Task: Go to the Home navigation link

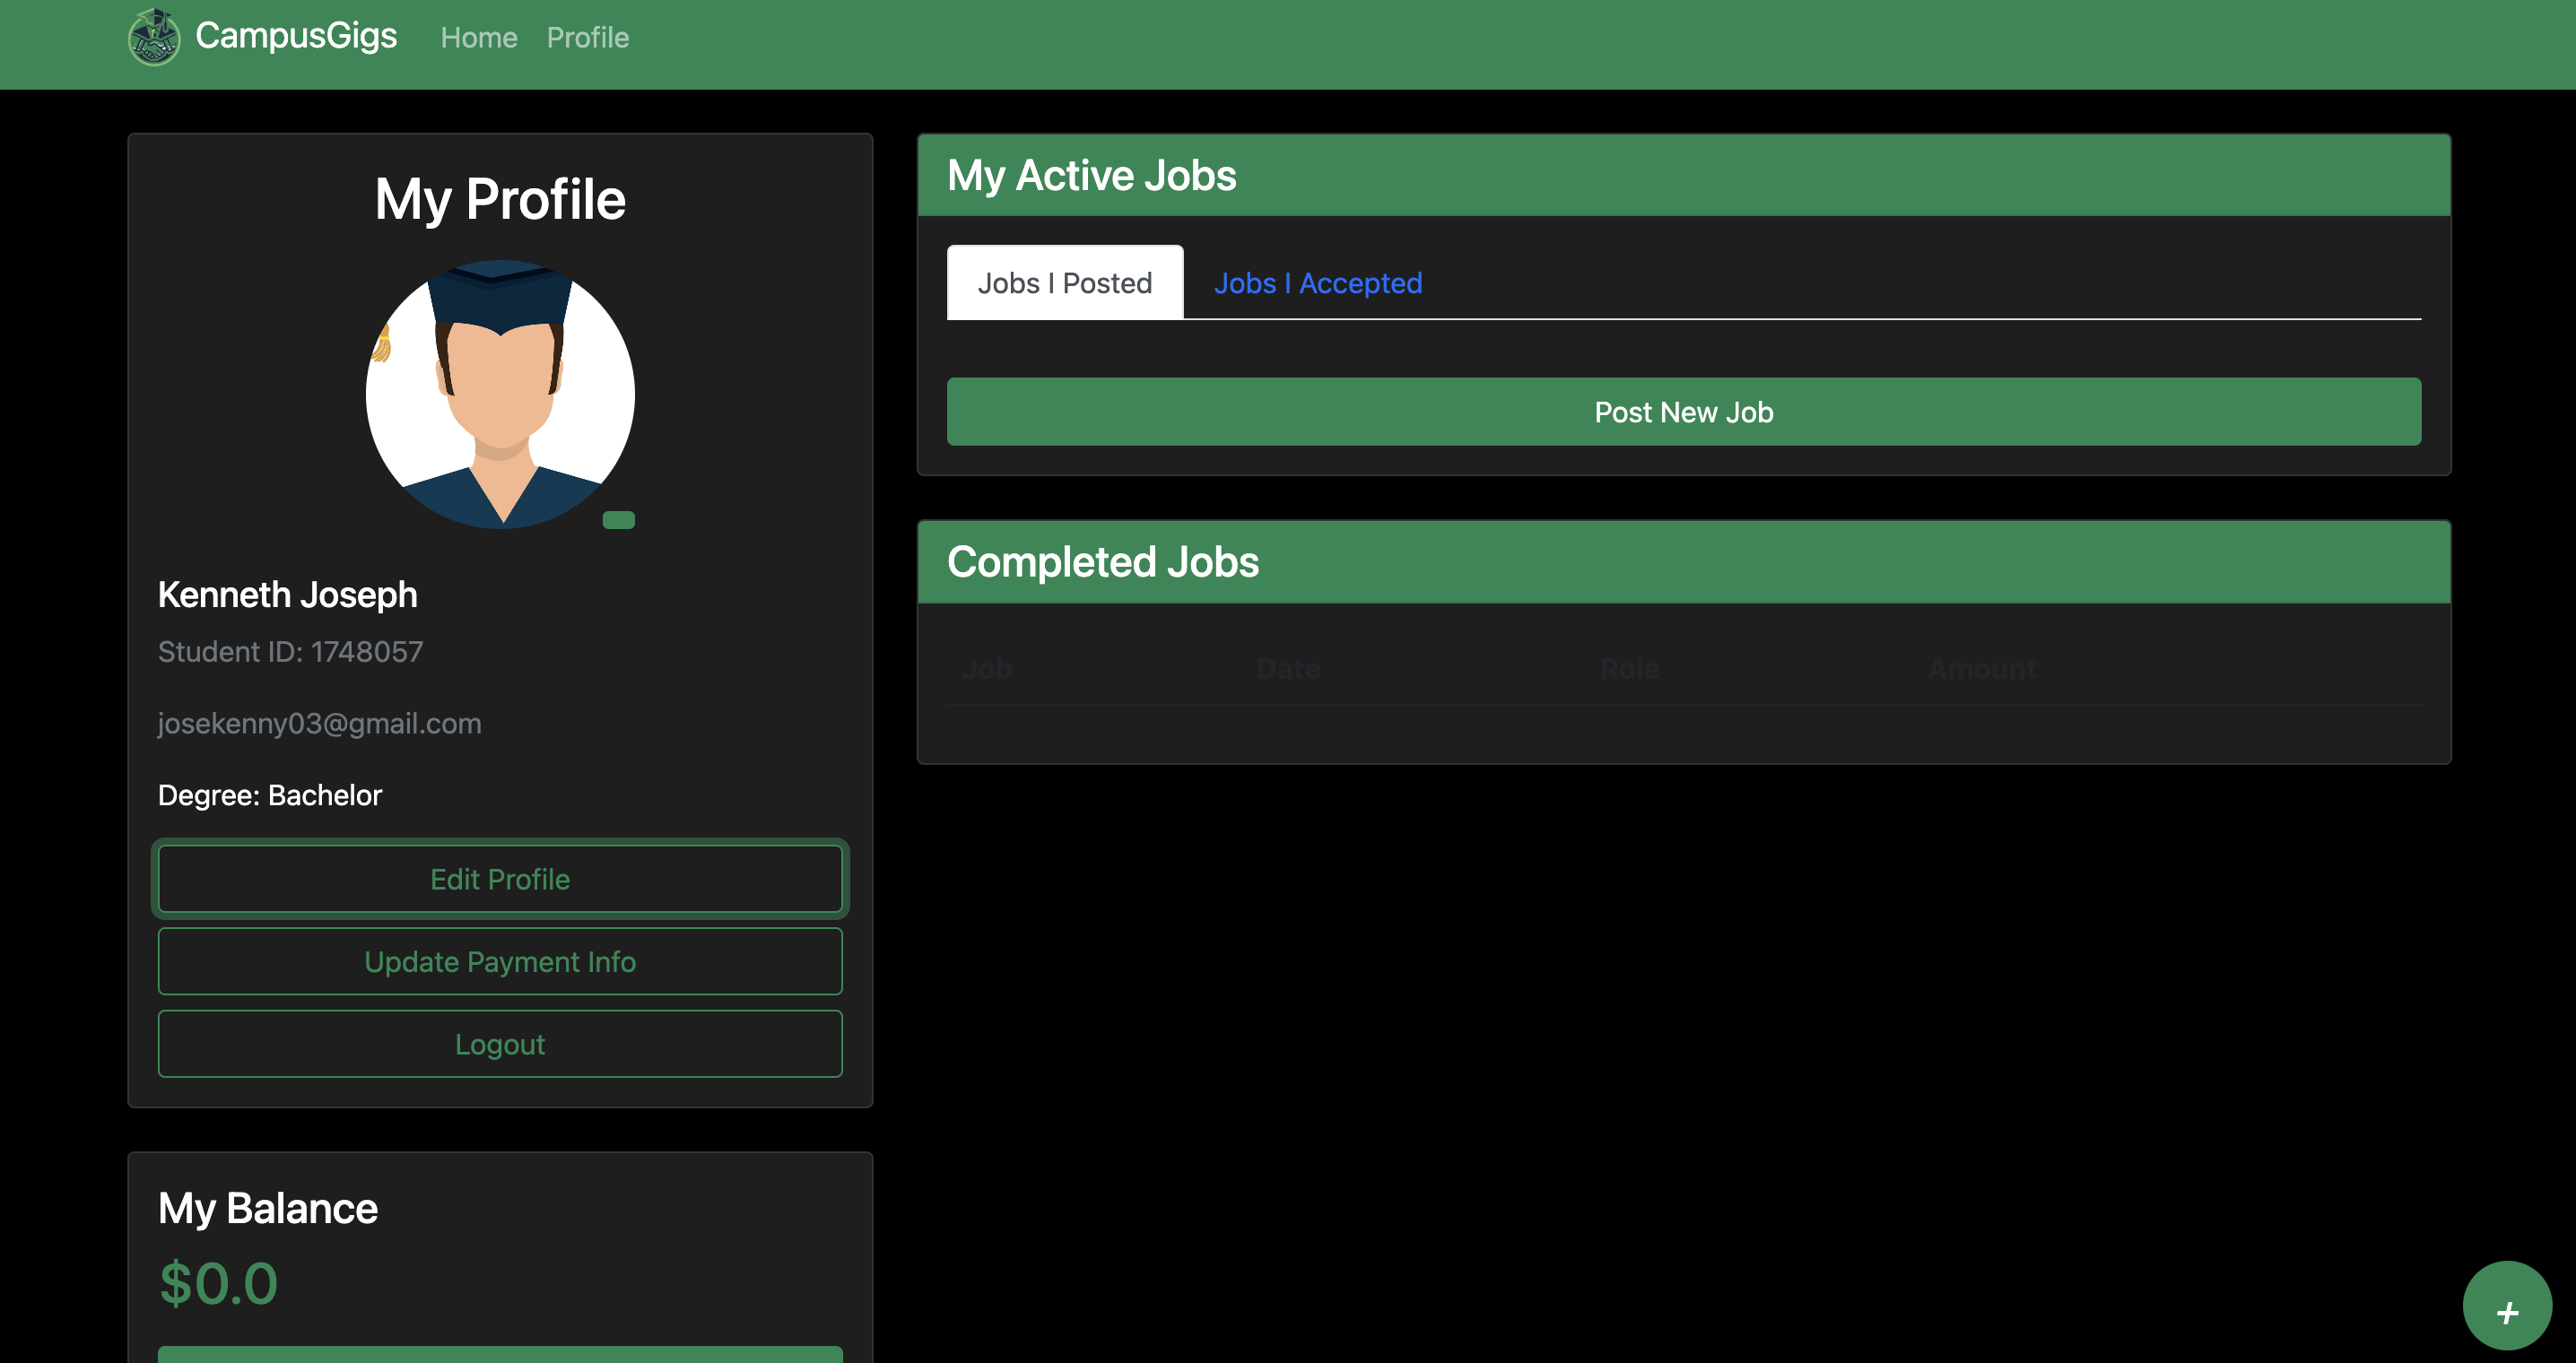Action: 479,38
